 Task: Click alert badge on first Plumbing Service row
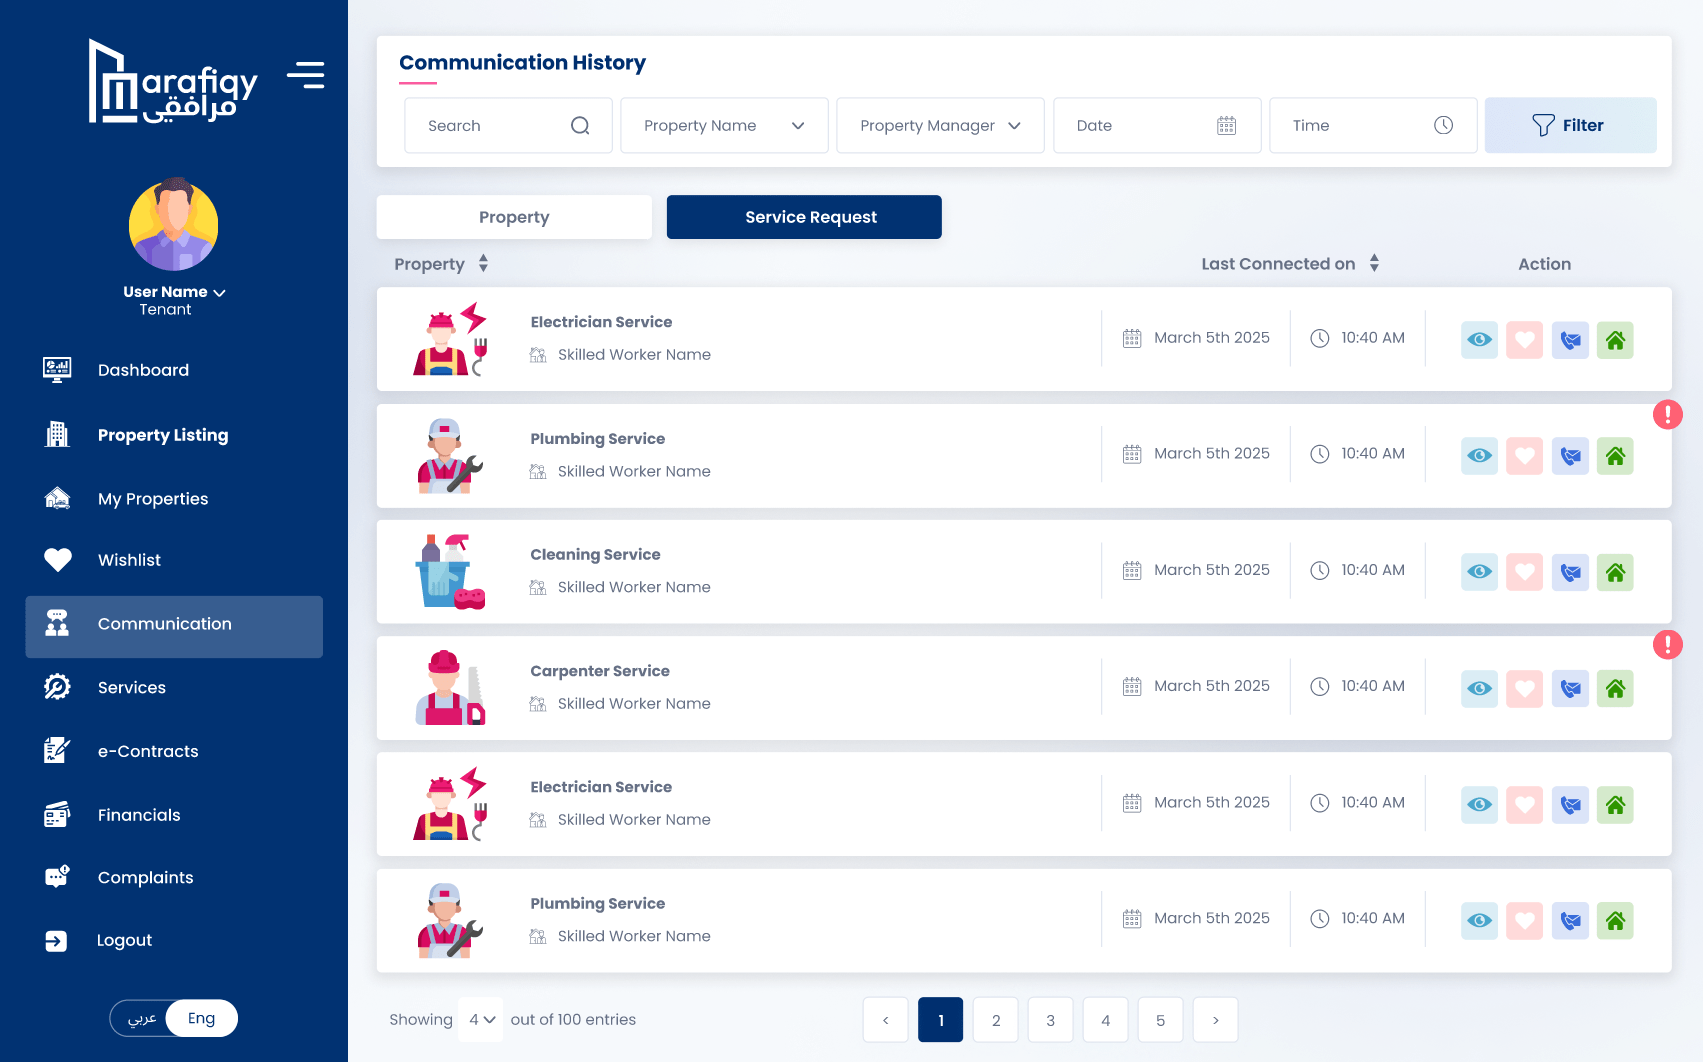pyautogui.click(x=1667, y=414)
